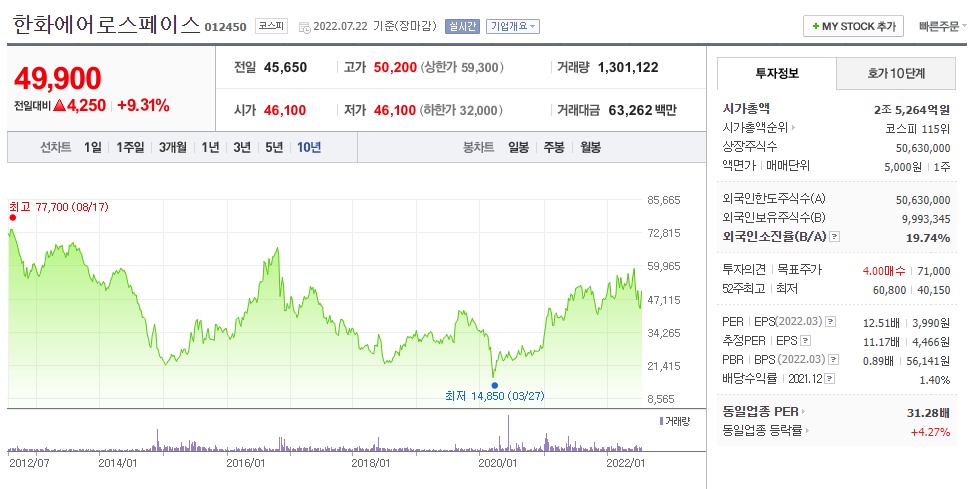Image resolution: width=970 pixels, height=489 pixels.
Task: Select the 1일 line chart period
Action: [x=93, y=147]
